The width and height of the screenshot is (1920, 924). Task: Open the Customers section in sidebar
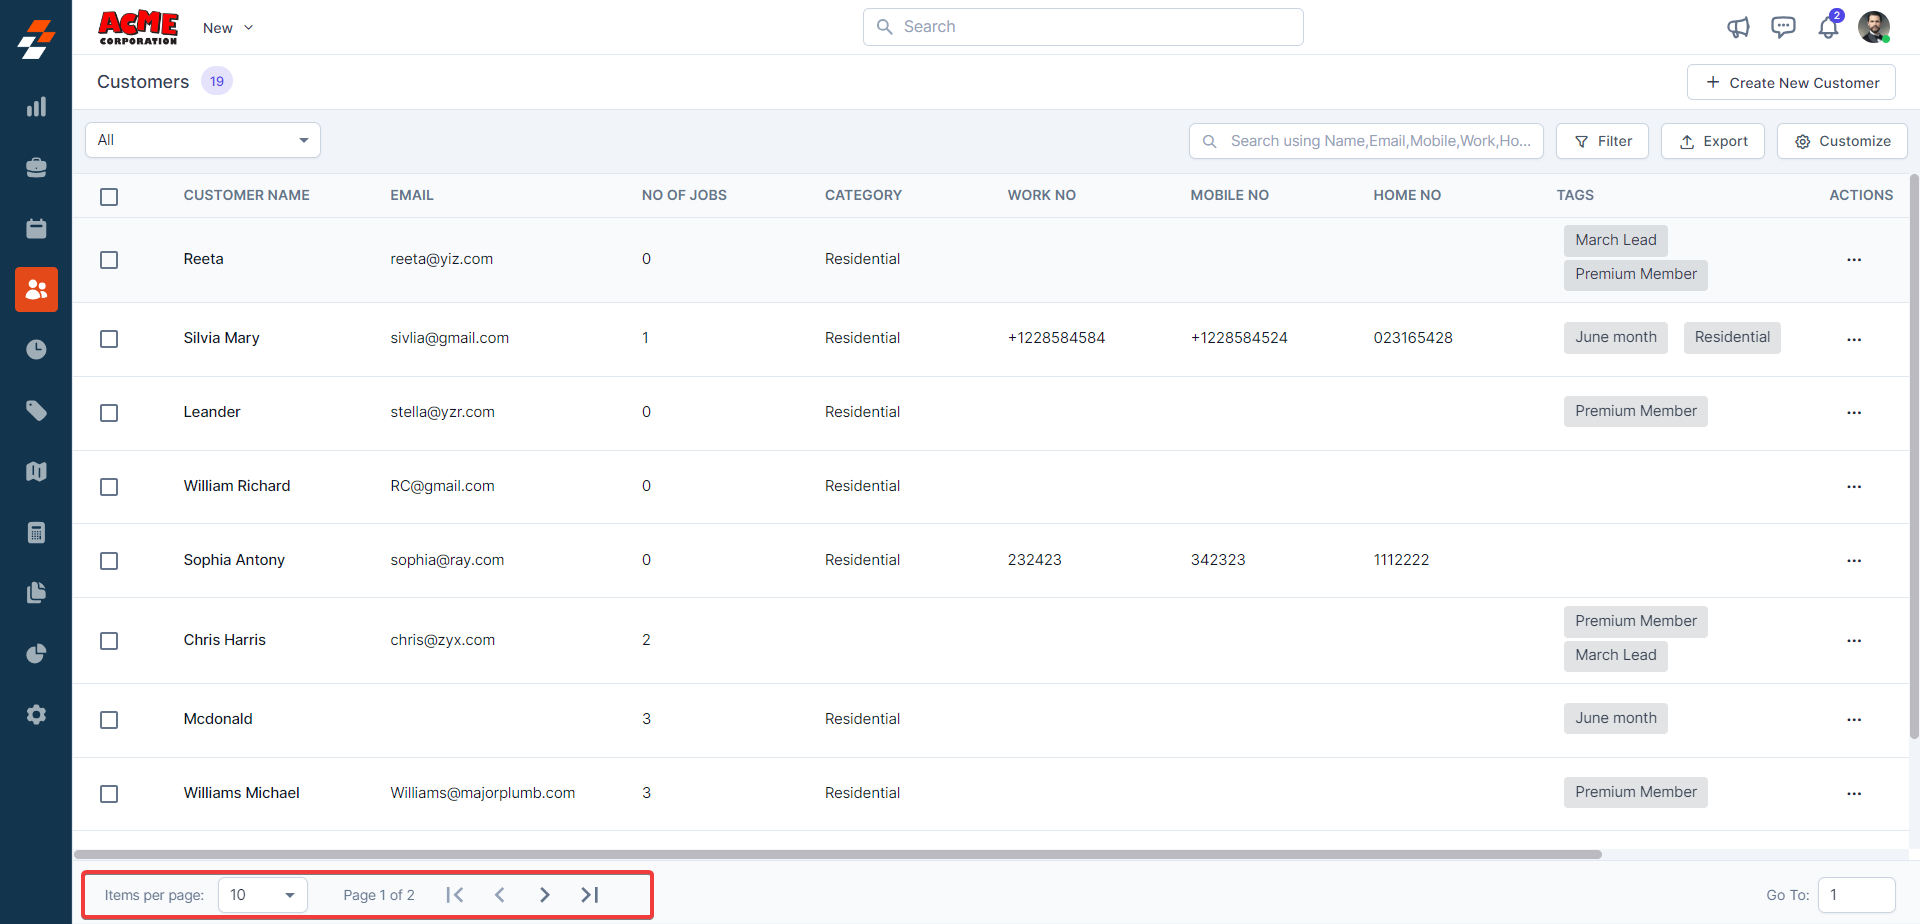click(x=36, y=290)
